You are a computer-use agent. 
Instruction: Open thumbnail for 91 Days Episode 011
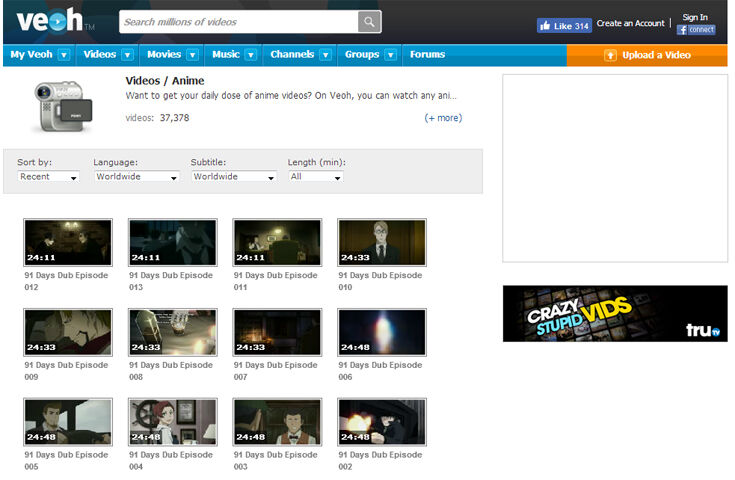coord(278,242)
